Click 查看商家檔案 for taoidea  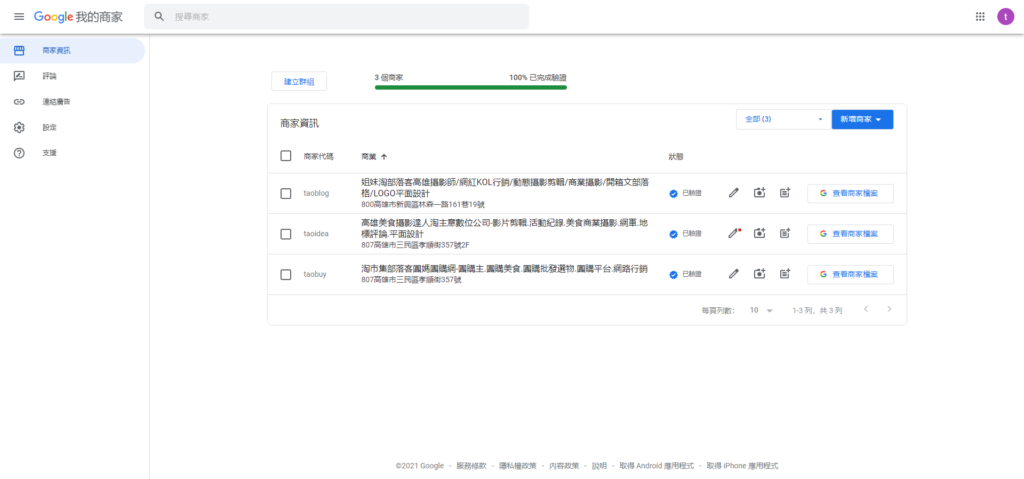pyautogui.click(x=850, y=233)
